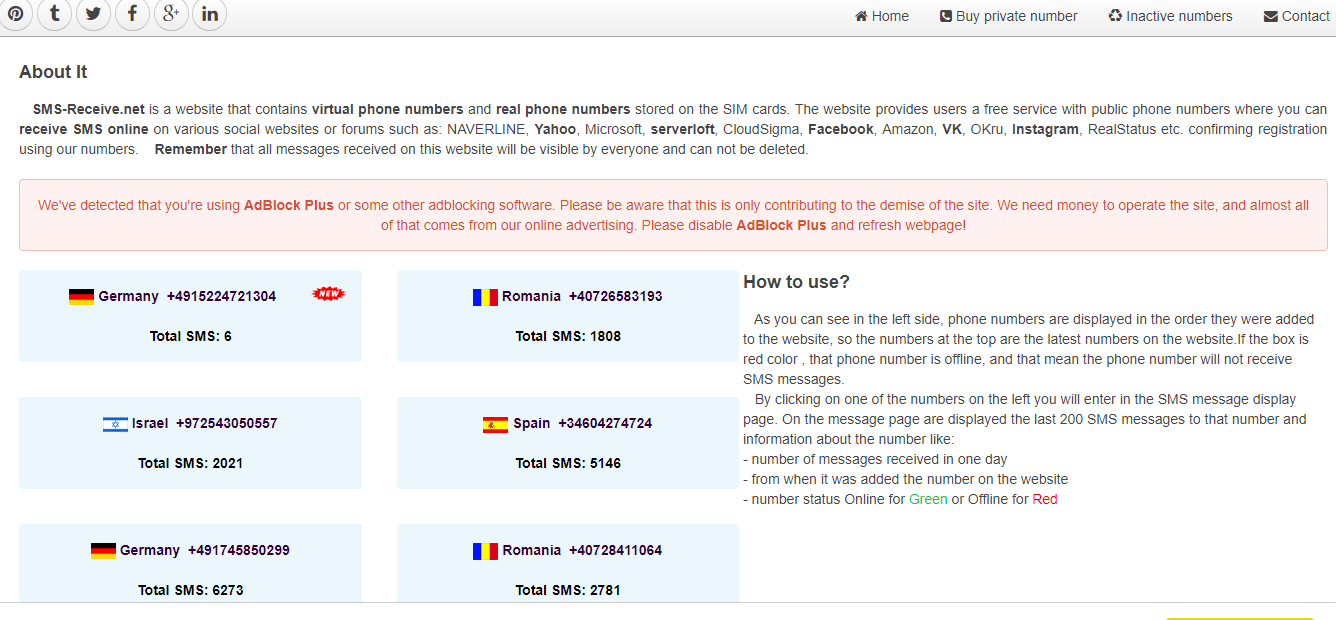Click the Tumblr share icon
This screenshot has height=620, width=1336.
pyautogui.click(x=54, y=14)
